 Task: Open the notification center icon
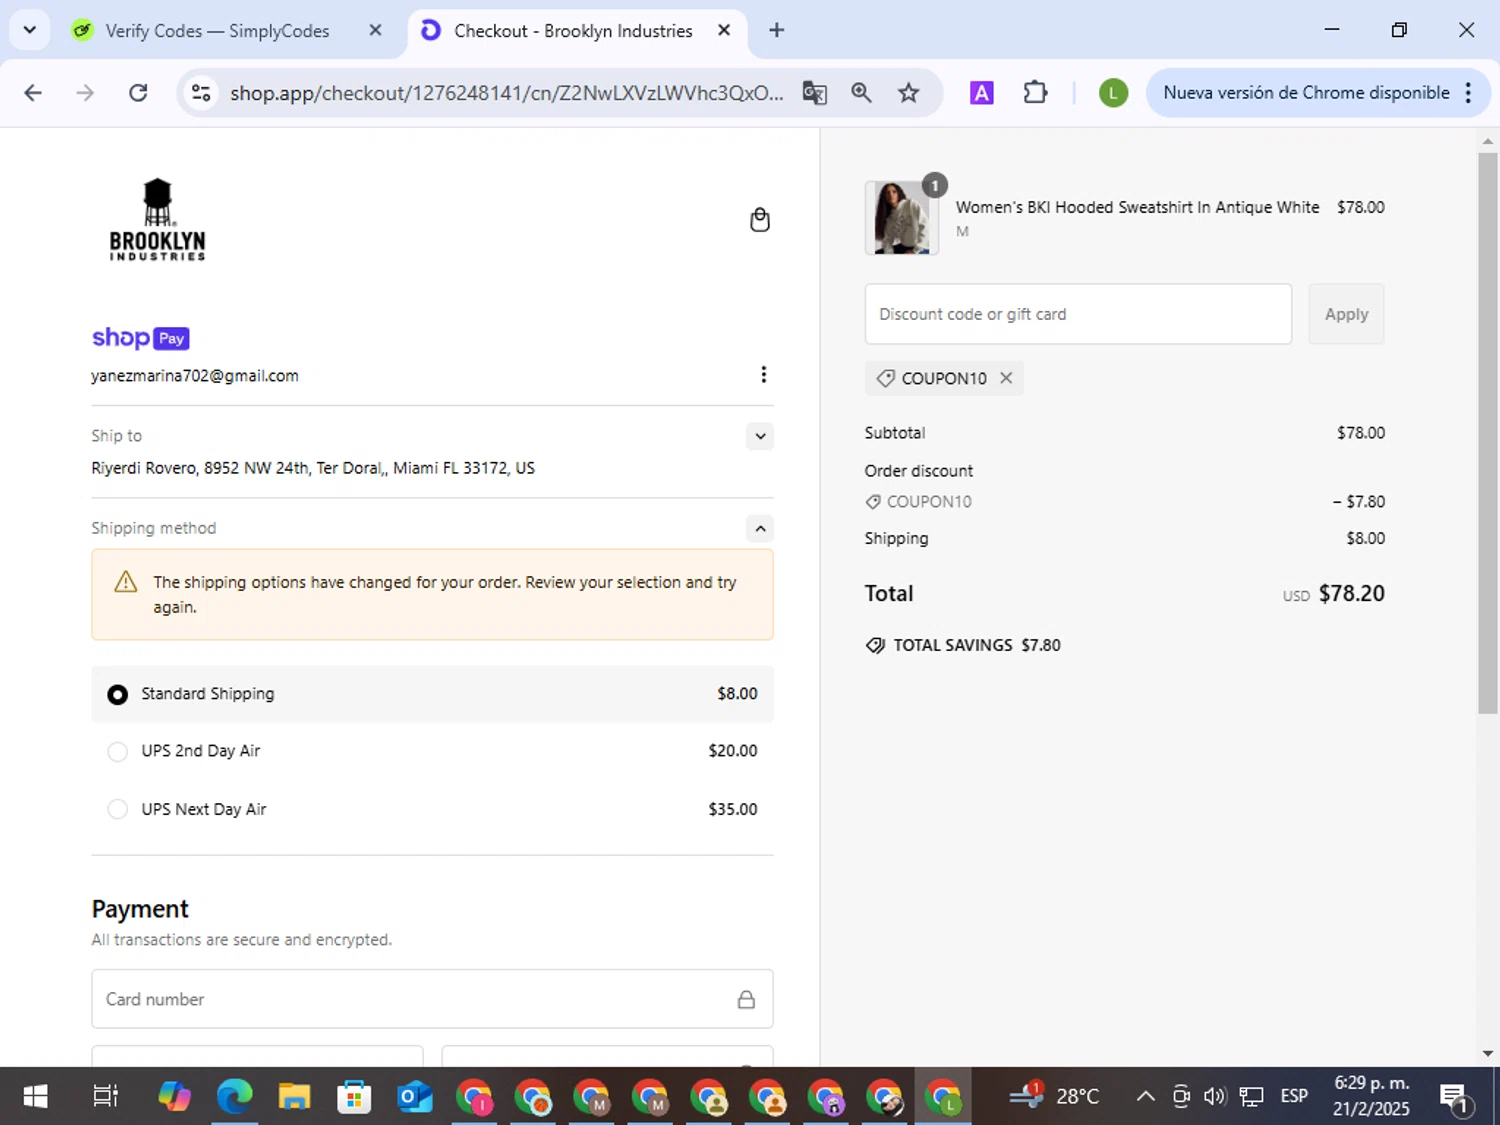pyautogui.click(x=1454, y=1097)
